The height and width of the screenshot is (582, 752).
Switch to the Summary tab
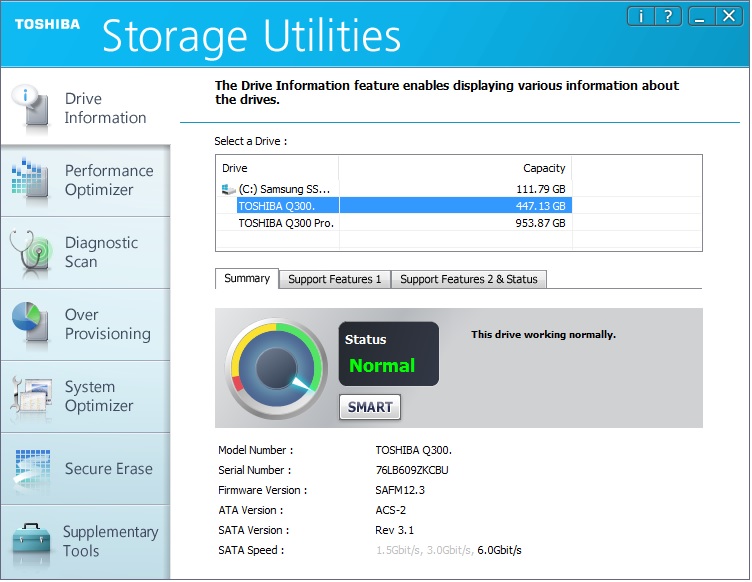(247, 279)
